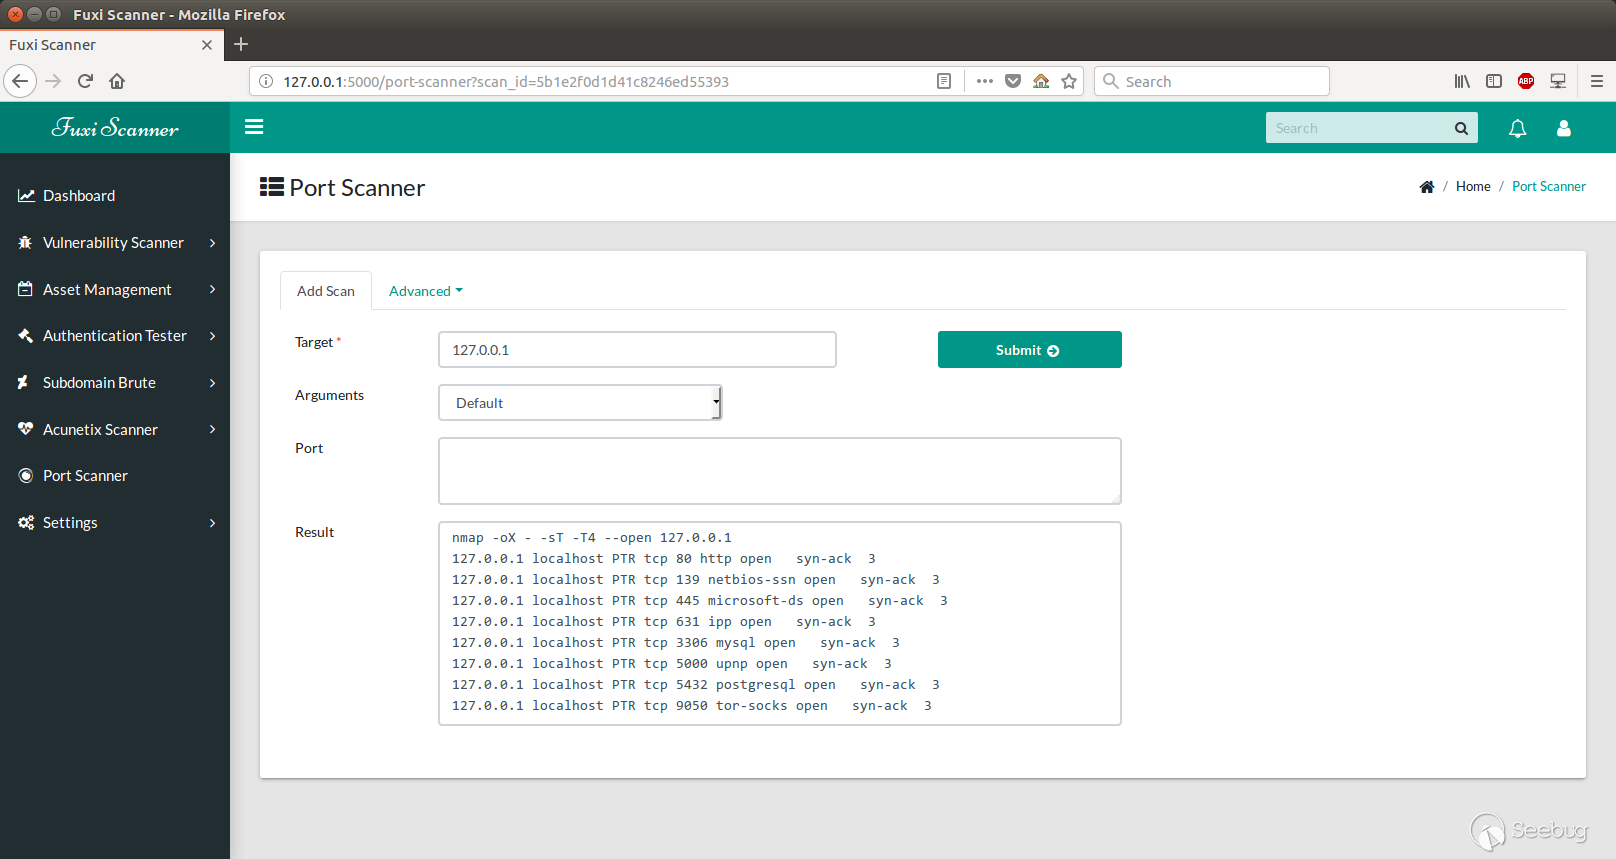
Task: Open a new browser tab
Action: pos(241,44)
